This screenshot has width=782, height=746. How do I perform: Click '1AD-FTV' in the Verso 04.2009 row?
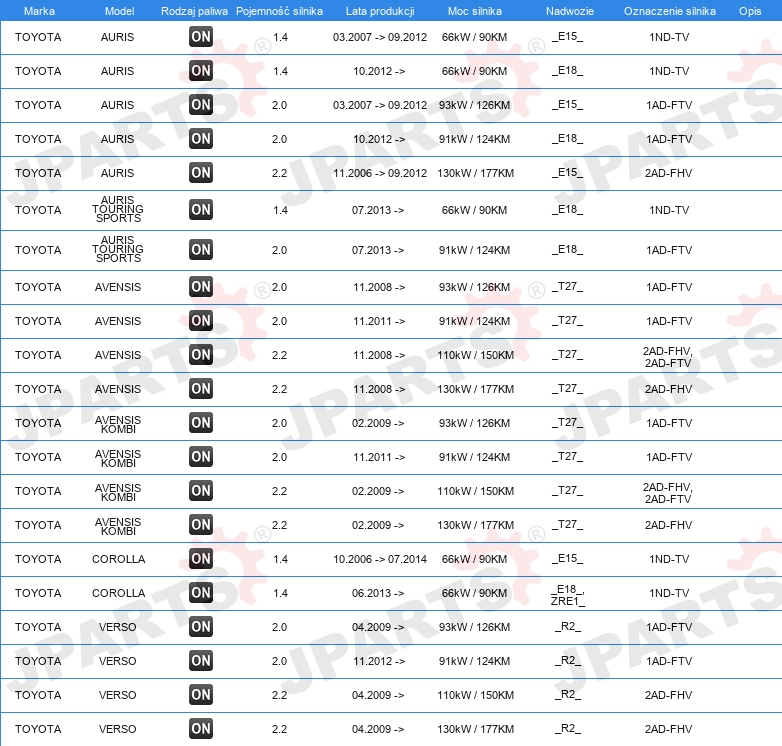pos(669,627)
